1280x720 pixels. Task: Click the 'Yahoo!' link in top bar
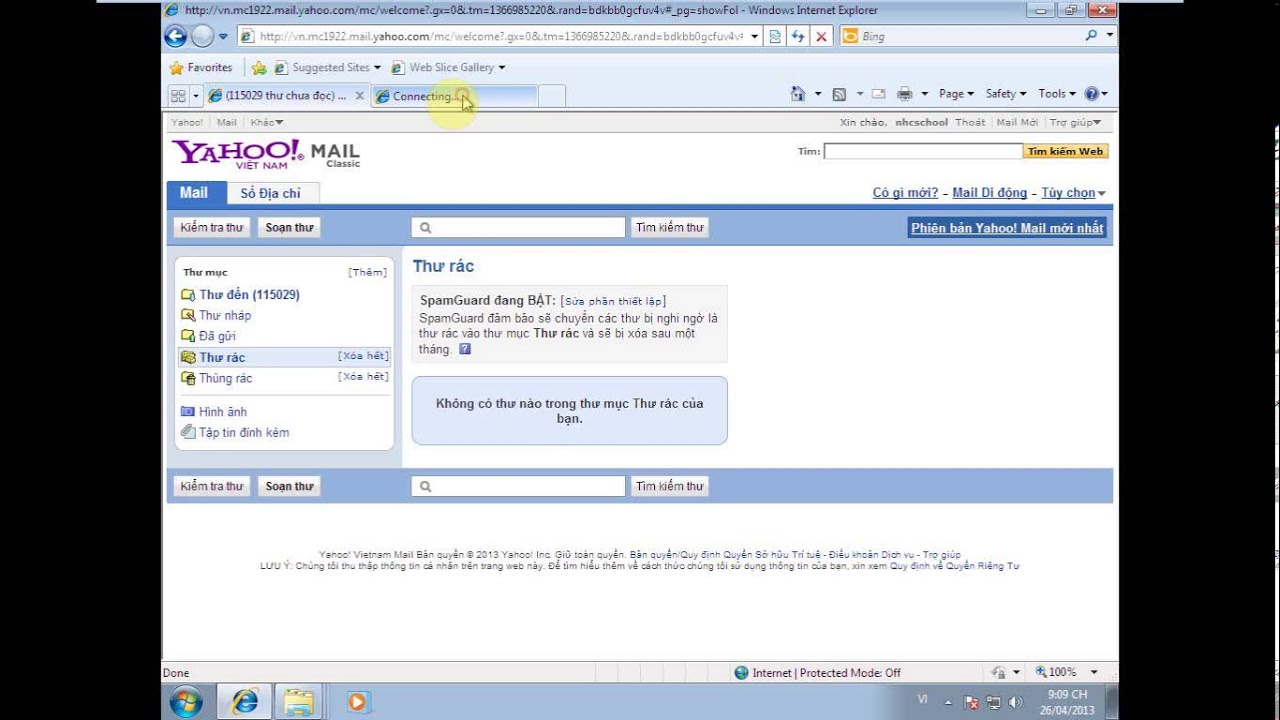coord(187,123)
